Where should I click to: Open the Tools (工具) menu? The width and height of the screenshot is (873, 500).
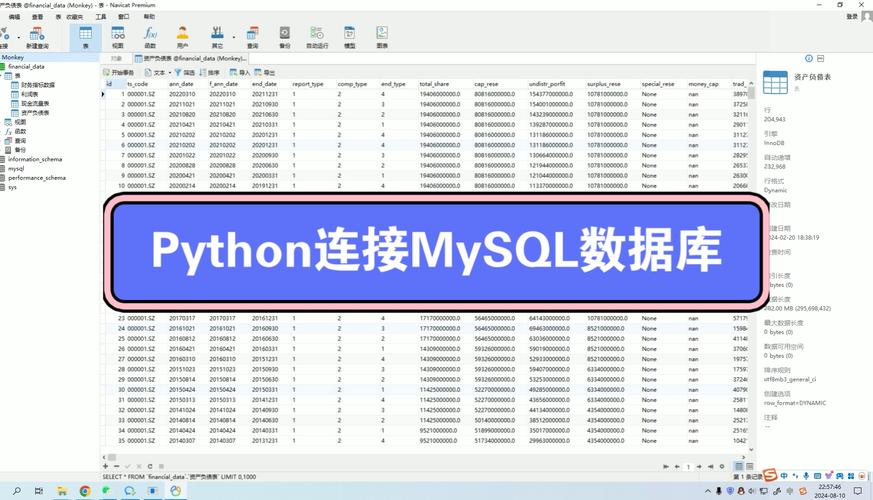101,17
